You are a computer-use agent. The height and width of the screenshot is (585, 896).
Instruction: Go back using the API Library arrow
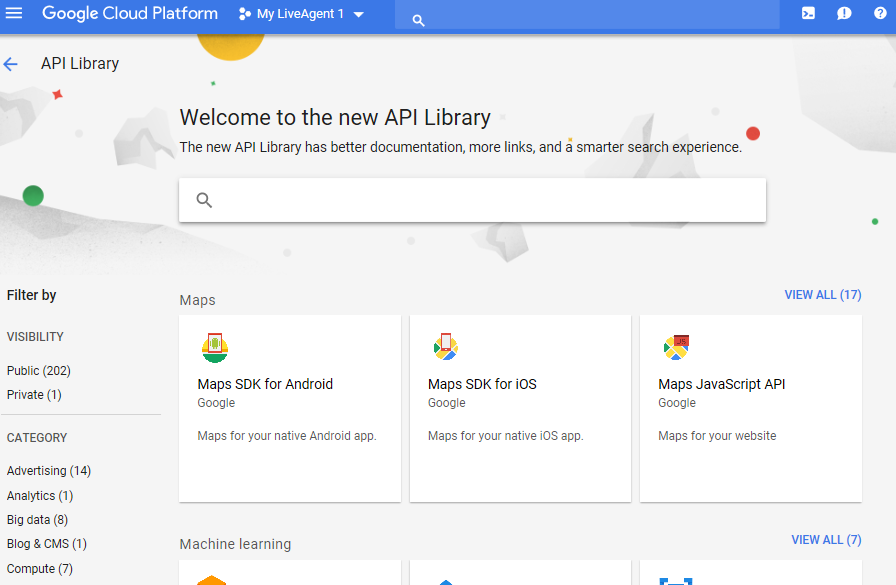point(10,64)
